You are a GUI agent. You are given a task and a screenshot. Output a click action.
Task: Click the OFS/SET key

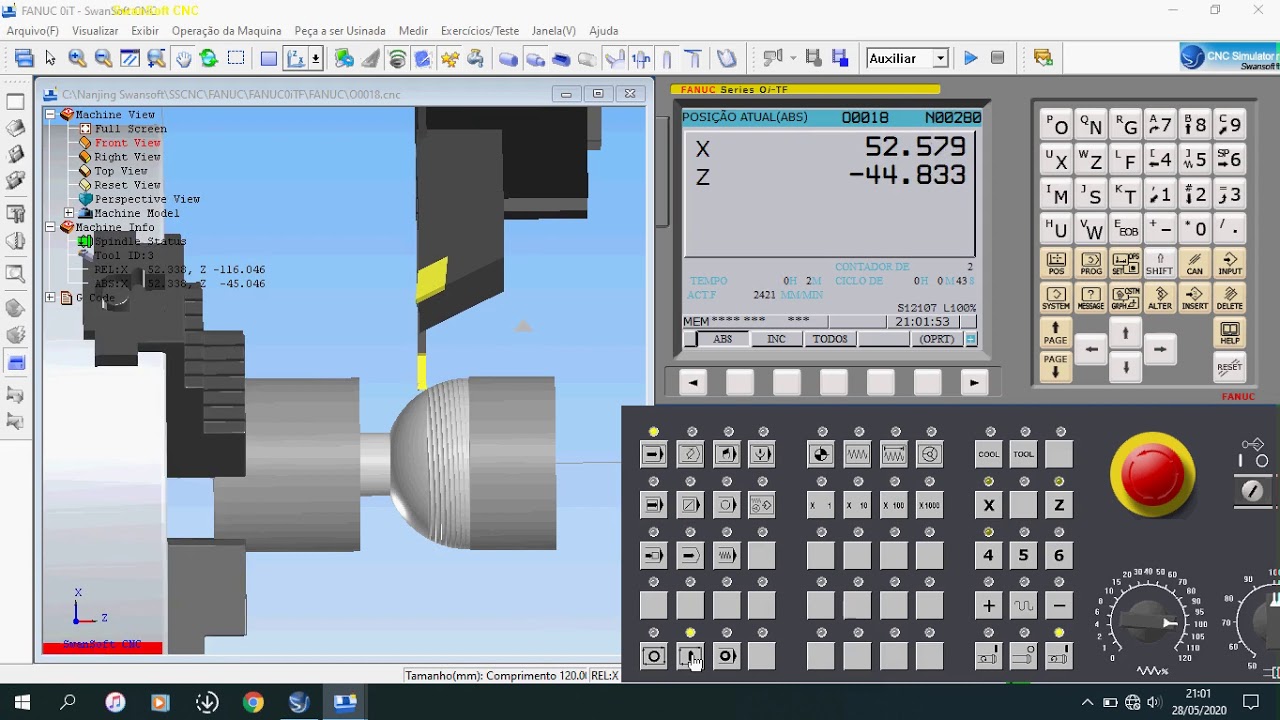click(x=1125, y=264)
